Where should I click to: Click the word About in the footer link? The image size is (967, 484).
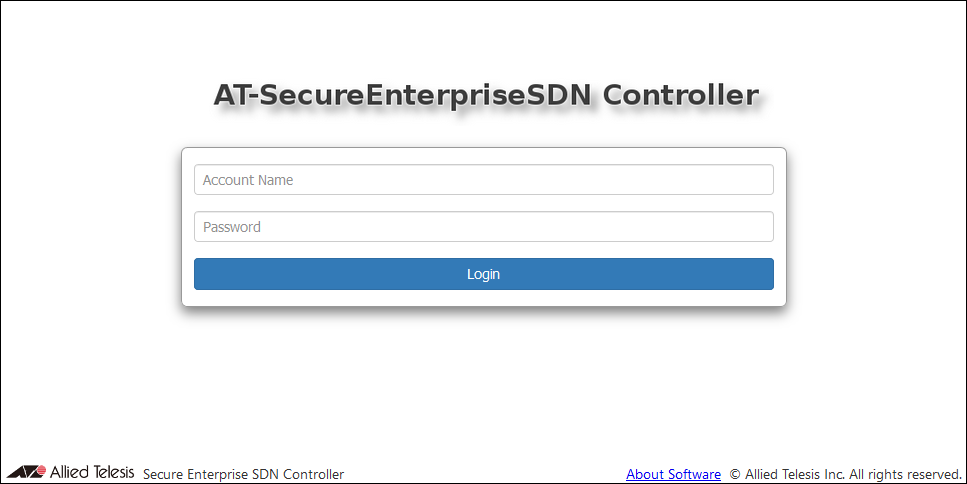[643, 474]
